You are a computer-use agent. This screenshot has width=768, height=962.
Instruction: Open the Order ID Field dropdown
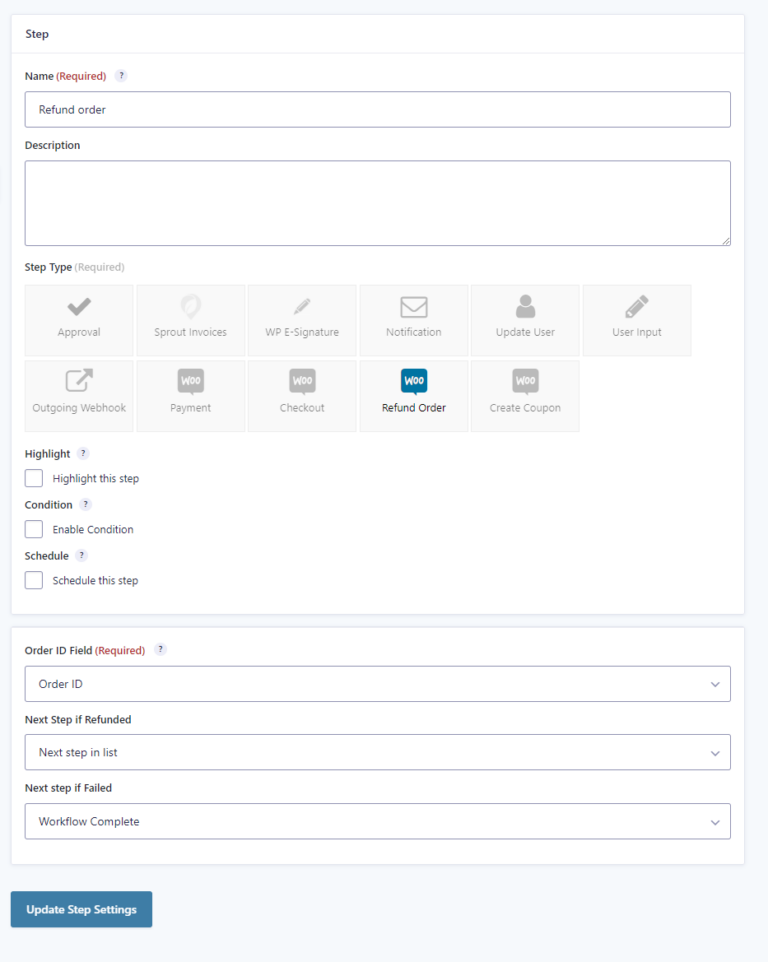pos(377,684)
